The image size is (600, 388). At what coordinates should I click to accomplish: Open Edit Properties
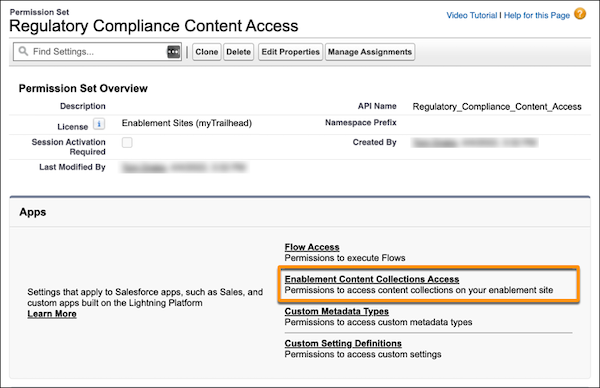click(x=290, y=52)
